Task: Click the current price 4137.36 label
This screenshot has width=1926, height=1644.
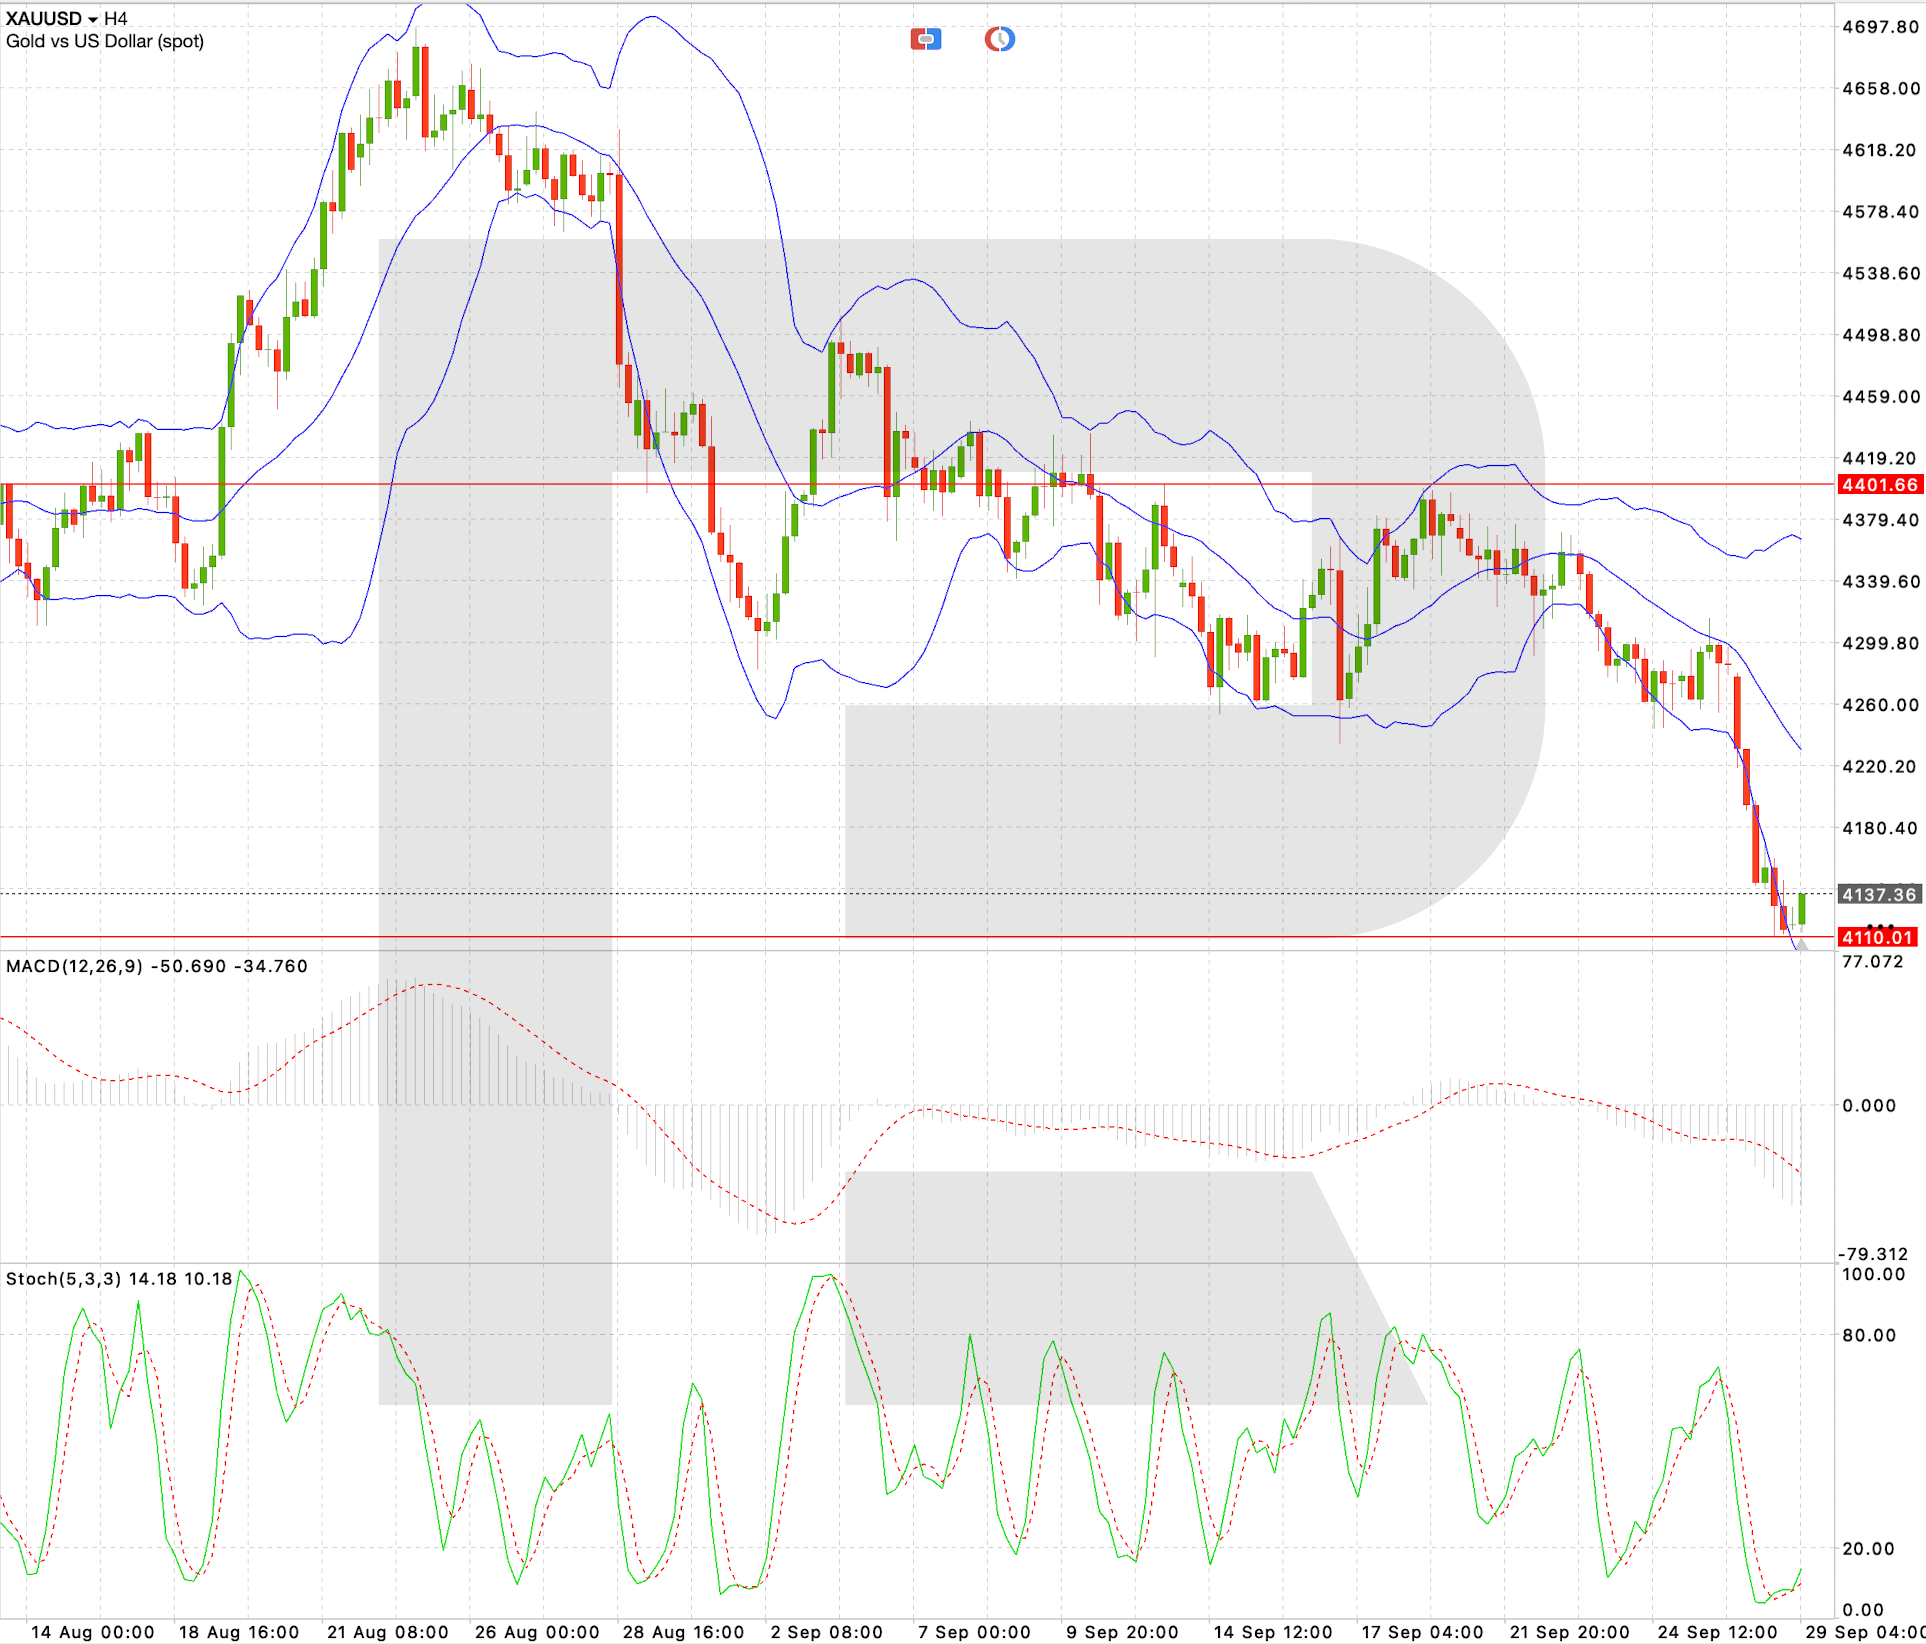Action: [1880, 894]
